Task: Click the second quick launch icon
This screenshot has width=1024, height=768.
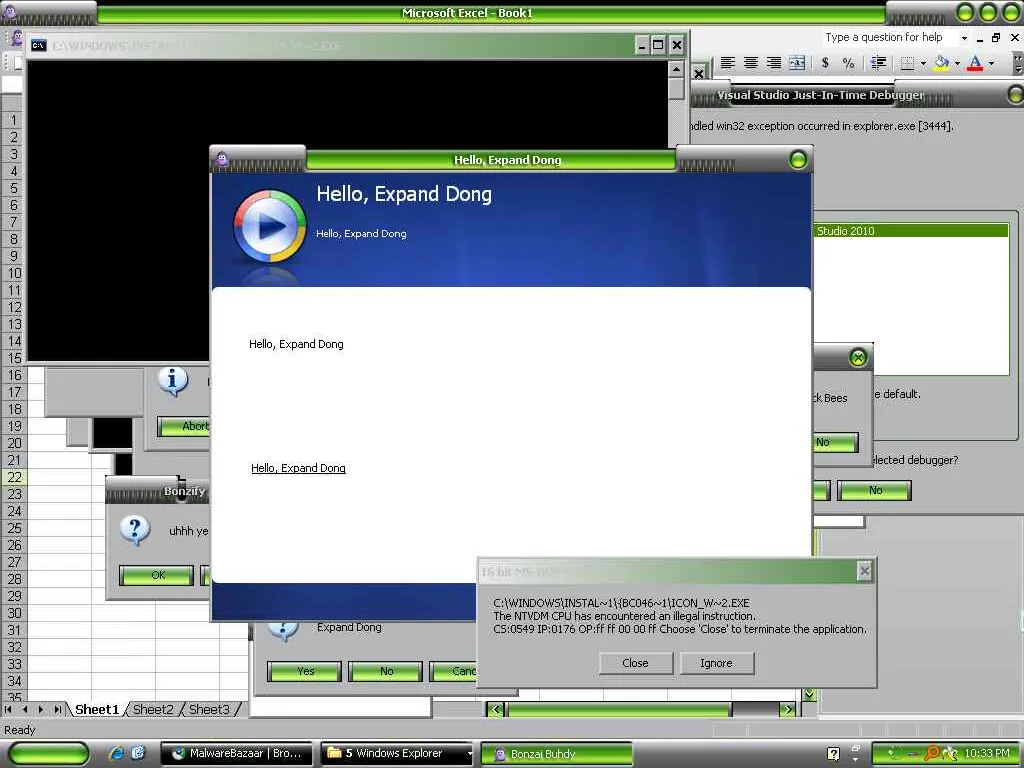Action: coord(138,753)
